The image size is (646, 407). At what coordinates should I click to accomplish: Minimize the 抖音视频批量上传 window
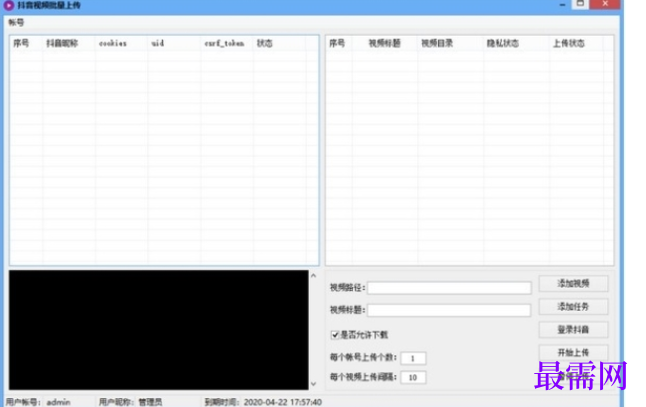(x=562, y=4)
